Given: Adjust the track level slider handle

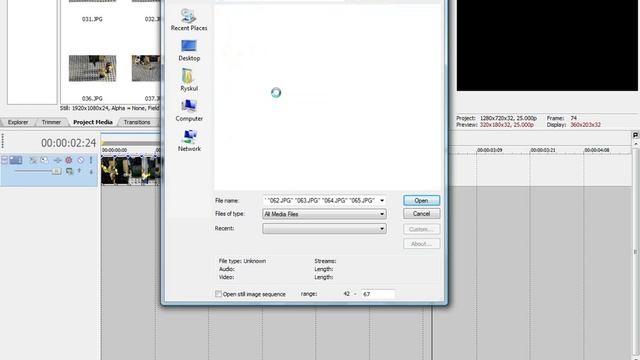Looking at the screenshot, I should 56,171.
